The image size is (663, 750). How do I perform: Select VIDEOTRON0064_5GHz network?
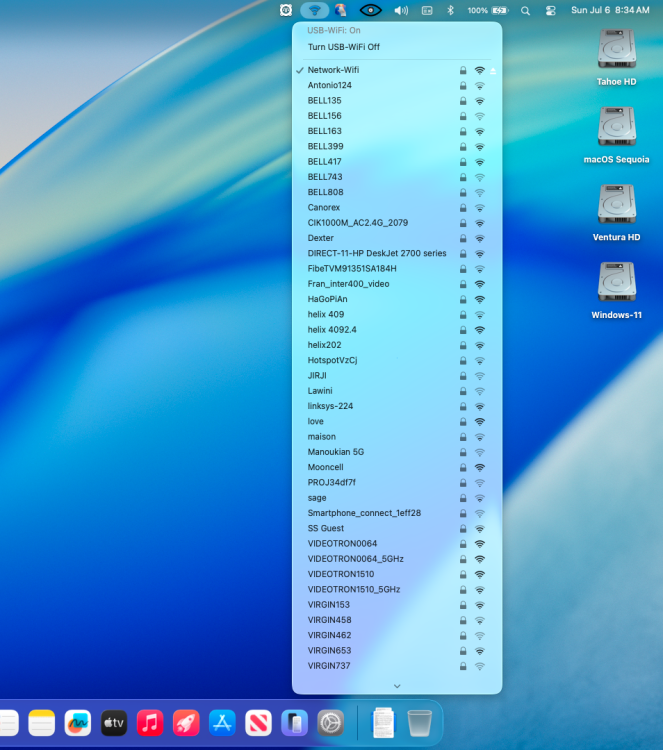(397, 559)
